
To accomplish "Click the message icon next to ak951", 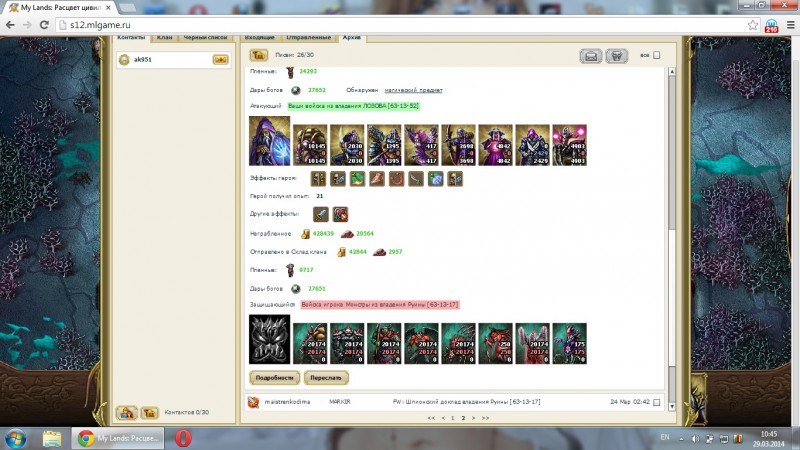I will click(220, 60).
